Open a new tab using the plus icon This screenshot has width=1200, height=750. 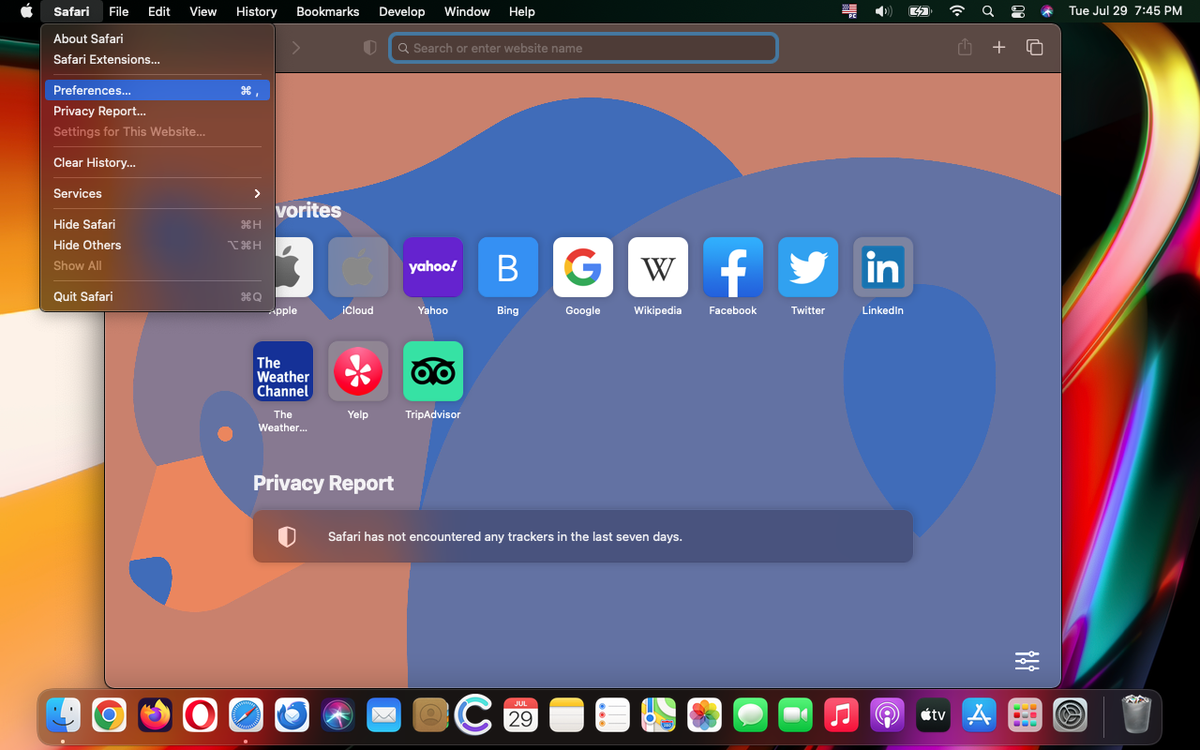tap(998, 47)
